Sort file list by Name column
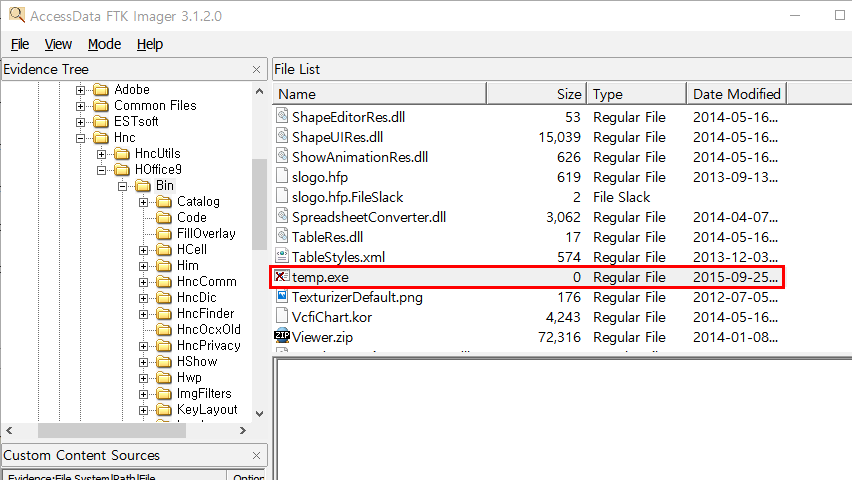Viewport: 852px width, 480px height. click(x=379, y=94)
